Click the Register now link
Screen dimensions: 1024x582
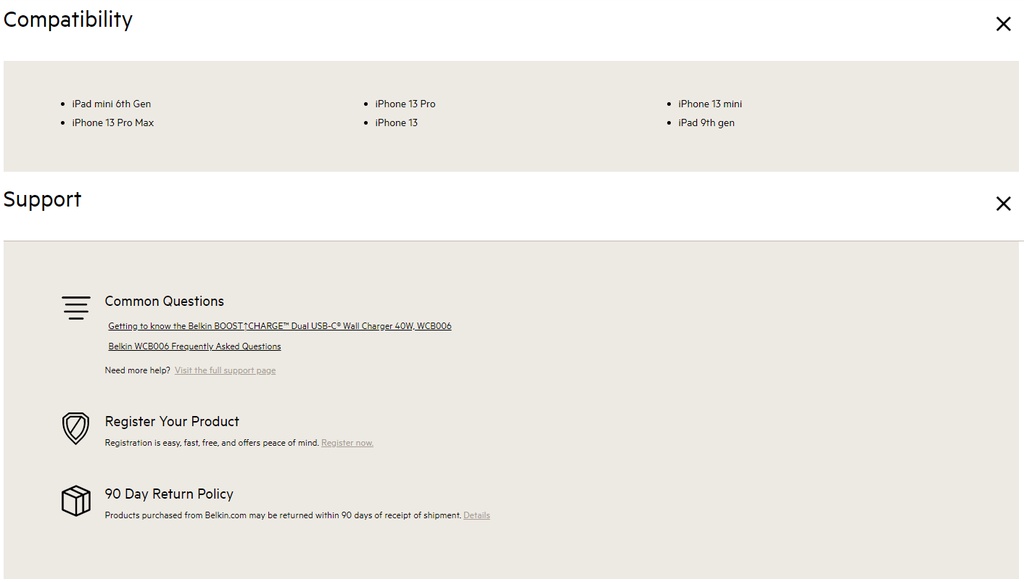347,443
